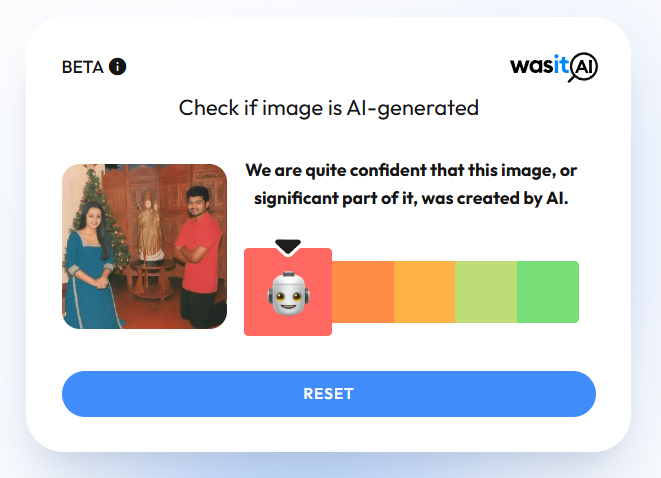Click the woman in blue dress in photo
The image size is (661, 478).
pos(90,264)
